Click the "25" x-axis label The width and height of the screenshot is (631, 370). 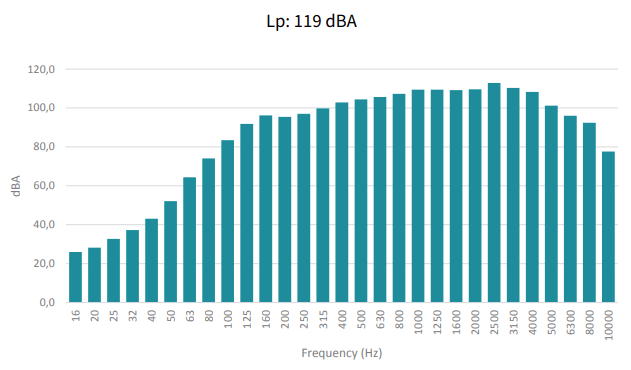pos(113,316)
